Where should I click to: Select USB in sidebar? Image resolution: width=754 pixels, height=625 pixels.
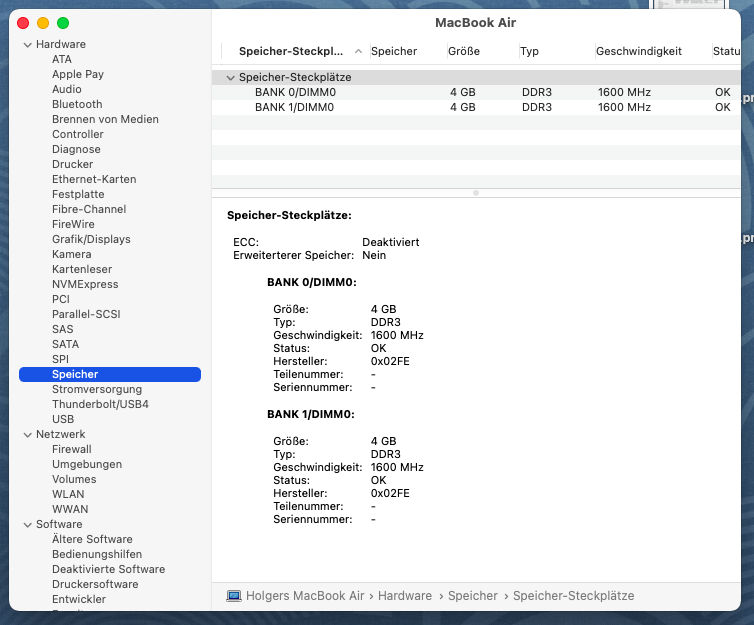(63, 419)
